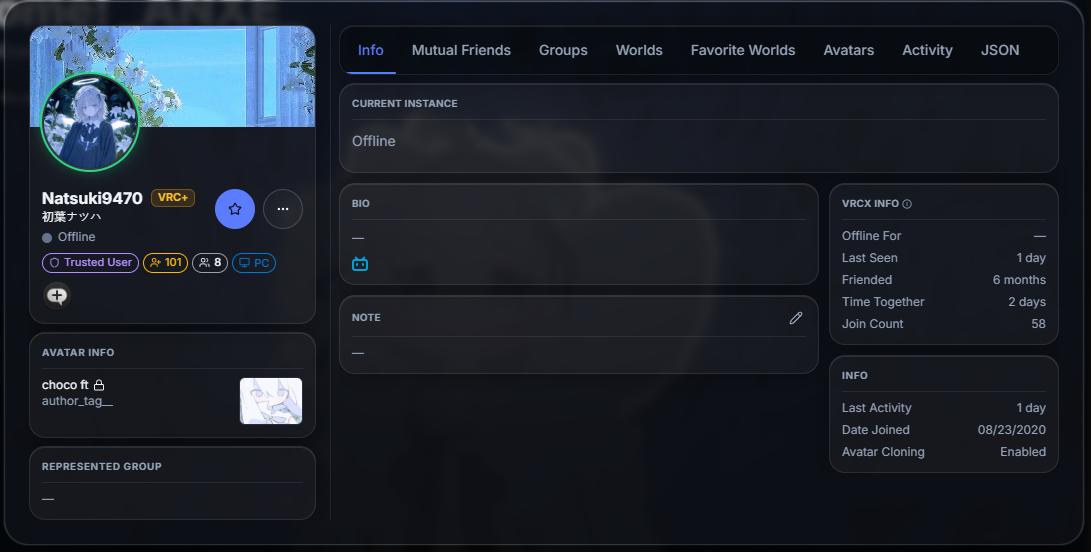
Task: Click the NOTE heading
Action: [x=366, y=317]
